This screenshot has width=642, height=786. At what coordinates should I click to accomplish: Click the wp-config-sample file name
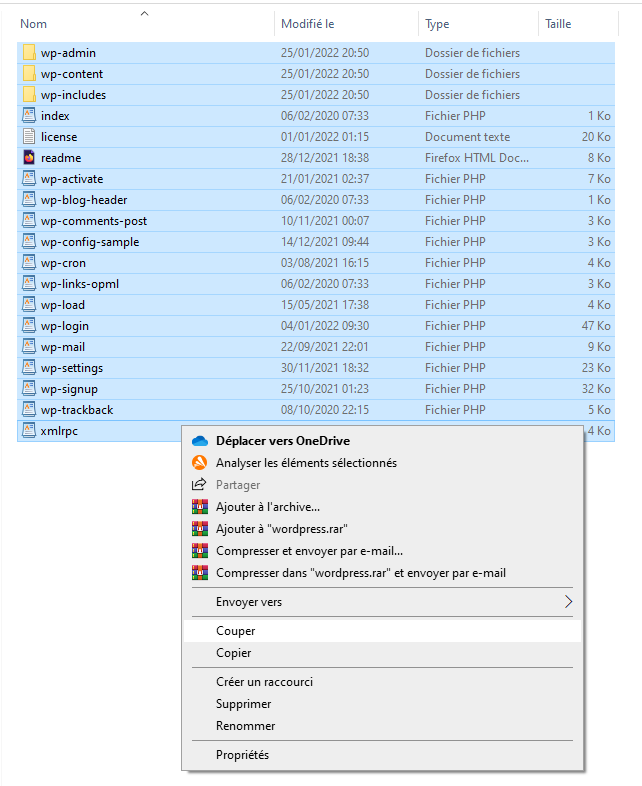point(90,242)
